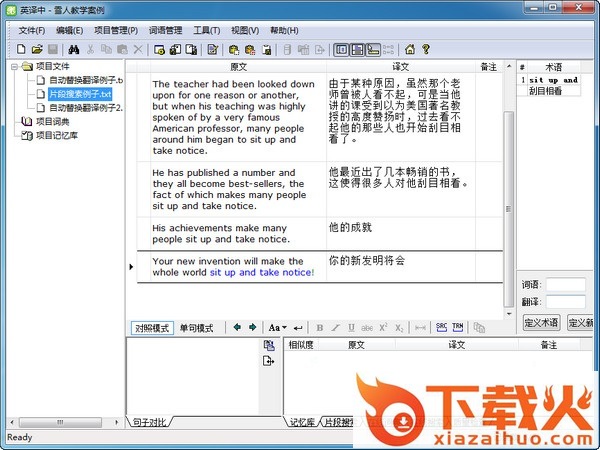Image resolution: width=600 pixels, height=450 pixels.
Task: Click the 原文 column header in main grid
Action: 238,67
